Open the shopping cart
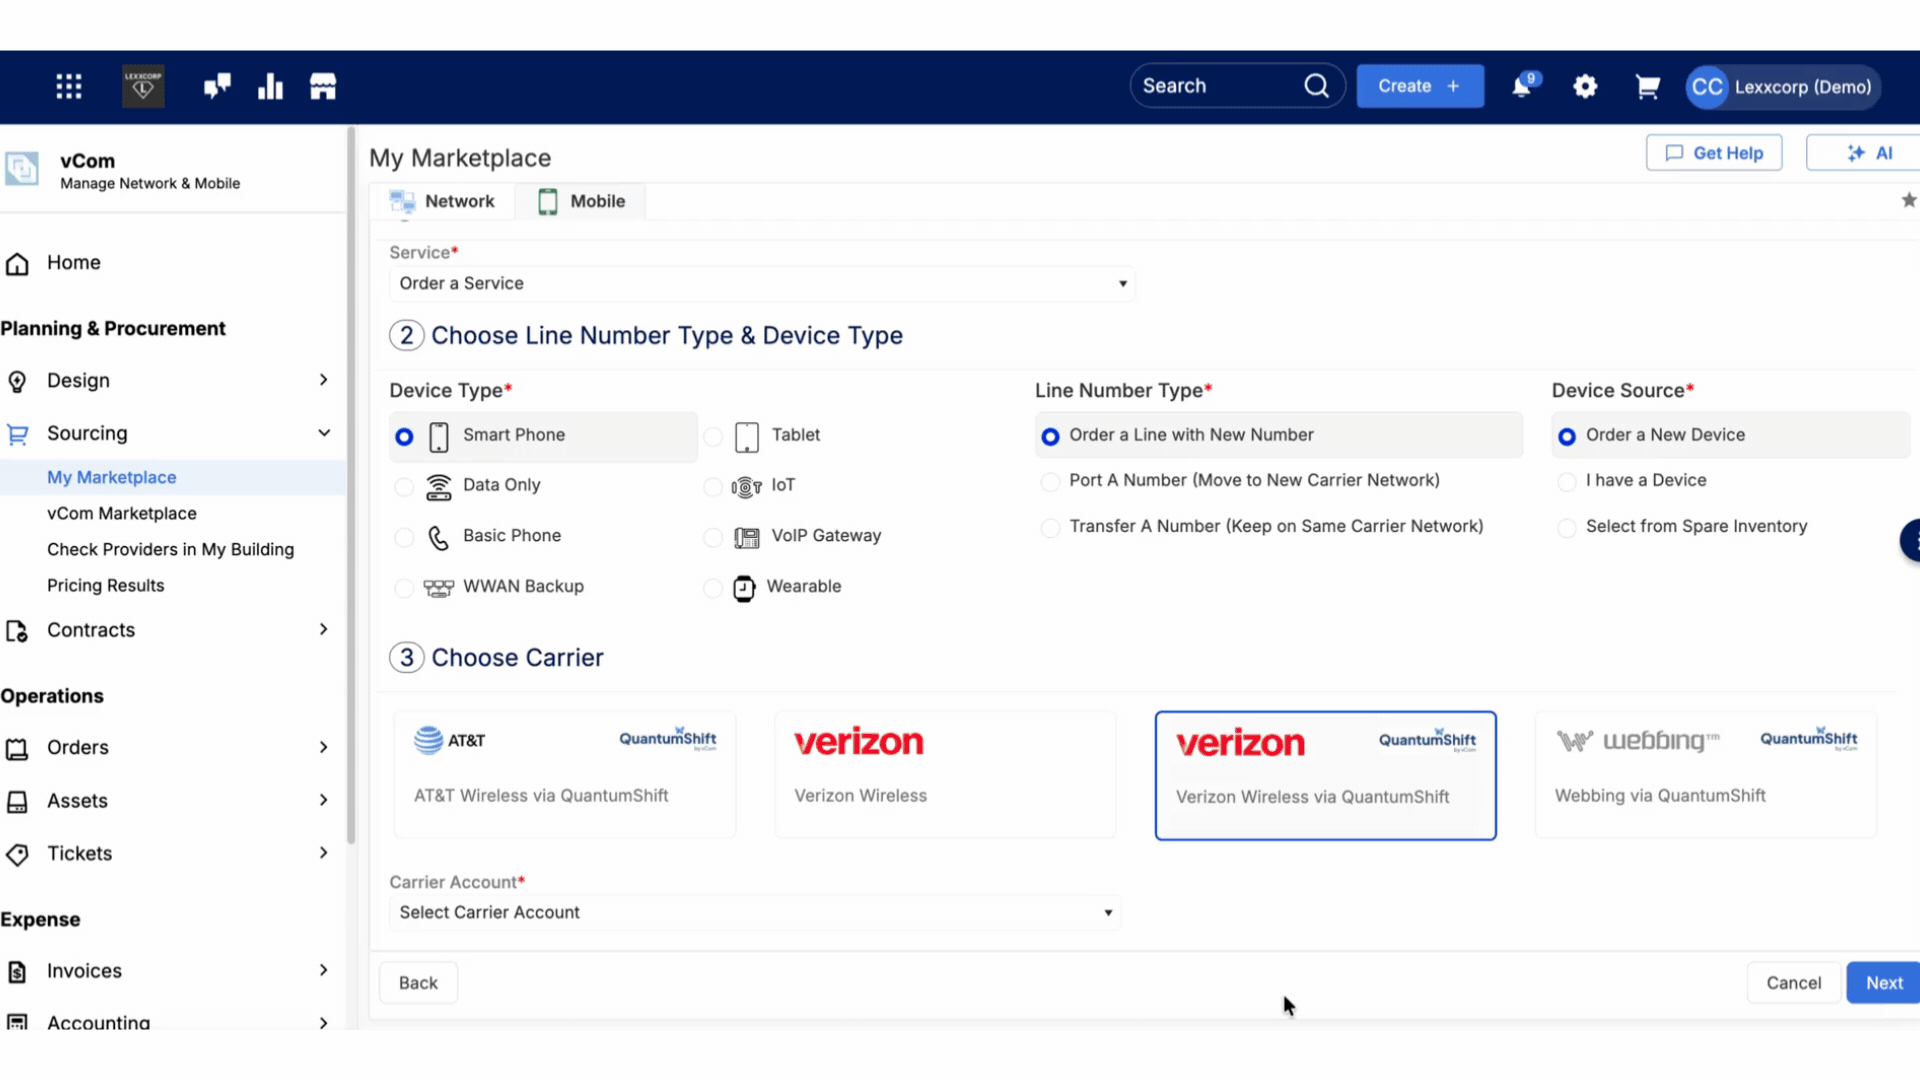 click(x=1647, y=86)
